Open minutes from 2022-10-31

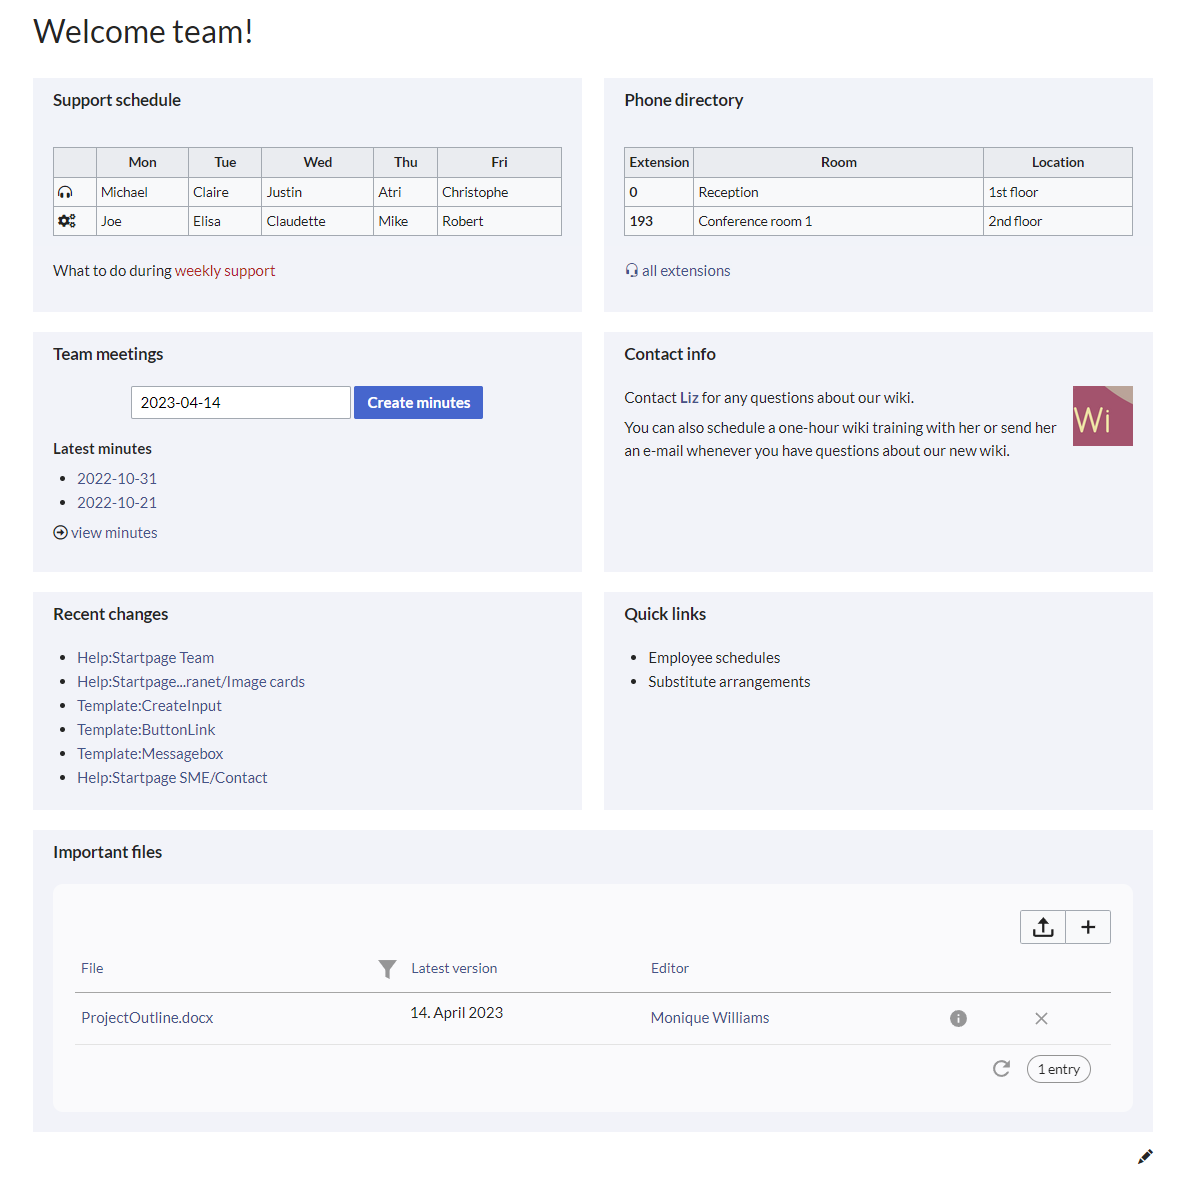point(117,479)
